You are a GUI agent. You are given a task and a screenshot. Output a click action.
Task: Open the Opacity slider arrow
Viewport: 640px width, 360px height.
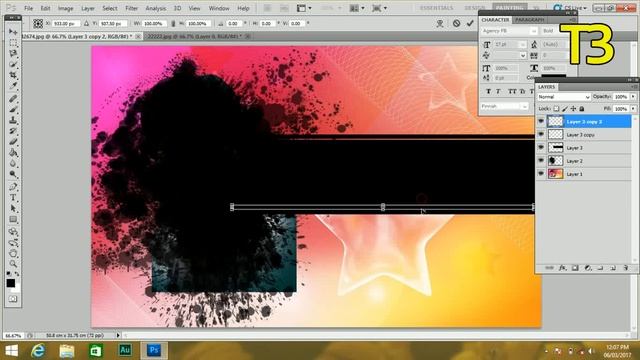click(x=633, y=97)
